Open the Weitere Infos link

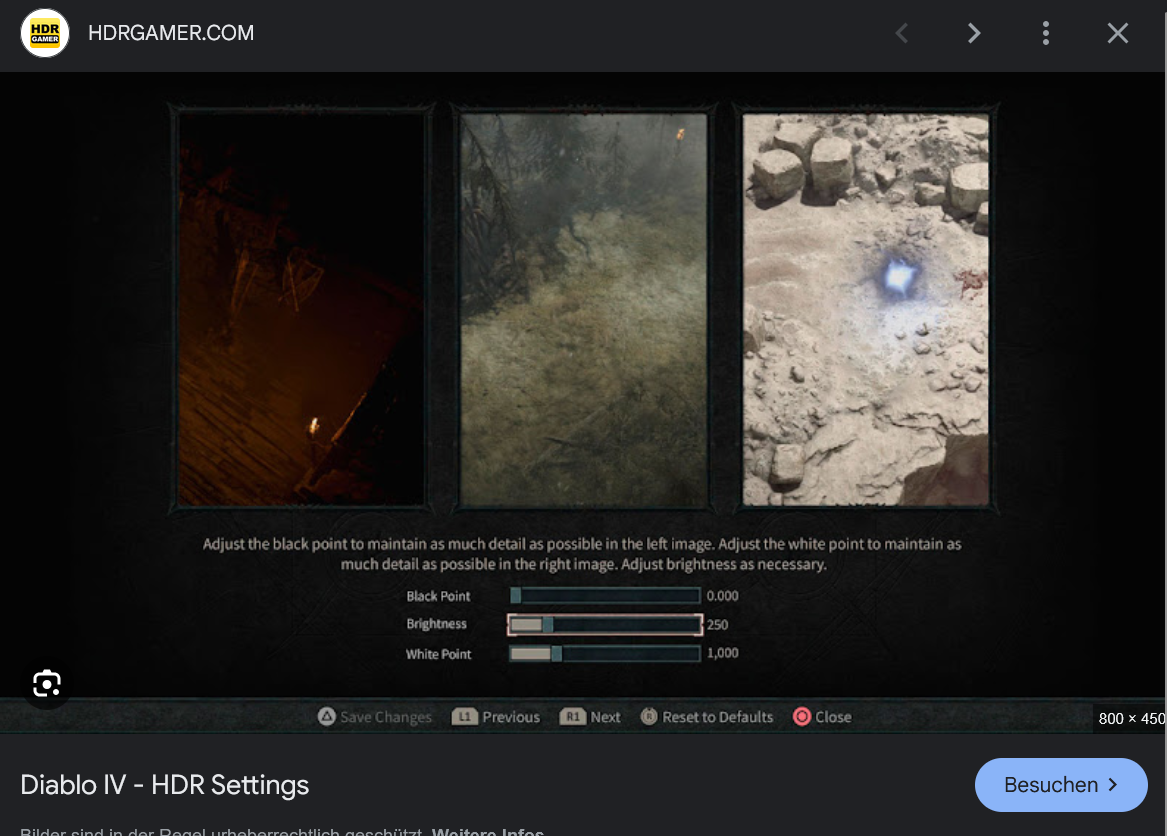coord(488,831)
